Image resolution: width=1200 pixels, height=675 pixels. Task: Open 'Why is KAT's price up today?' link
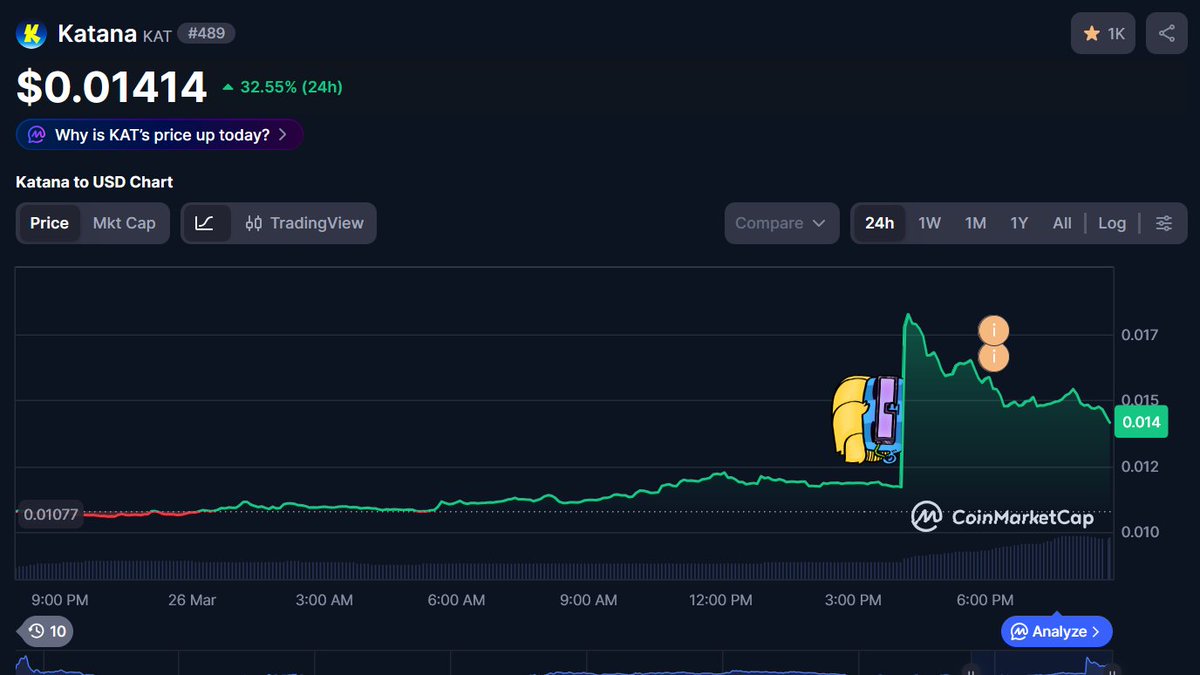pos(159,134)
